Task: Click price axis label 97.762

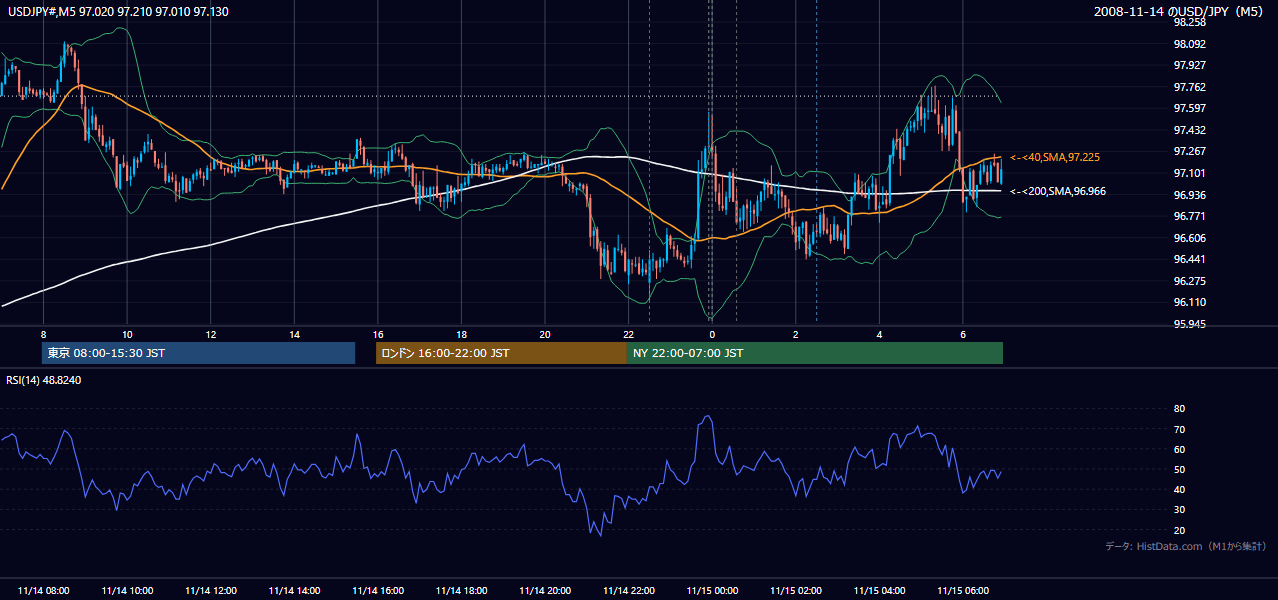Action: [1189, 87]
